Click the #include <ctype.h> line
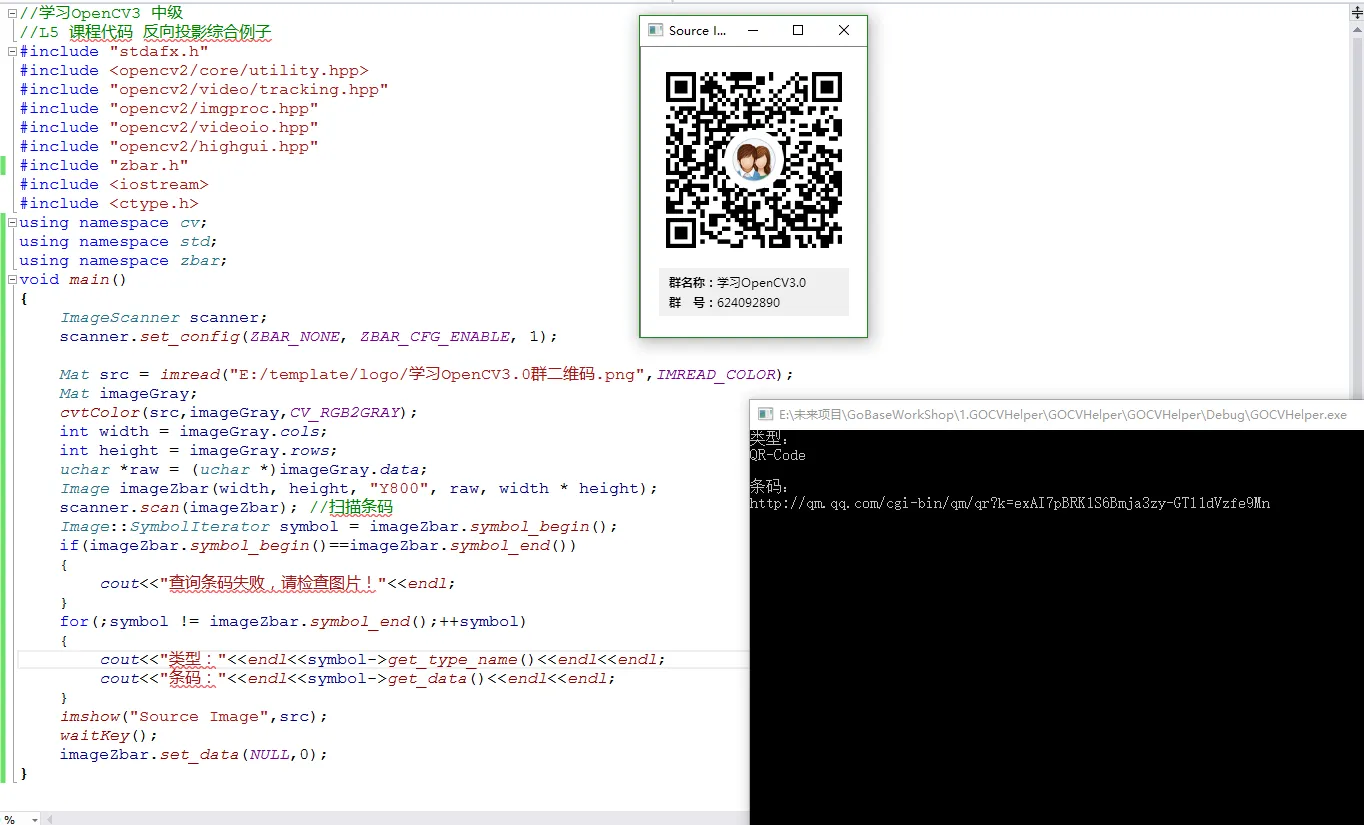Image resolution: width=1364 pixels, height=825 pixels. tap(109, 203)
